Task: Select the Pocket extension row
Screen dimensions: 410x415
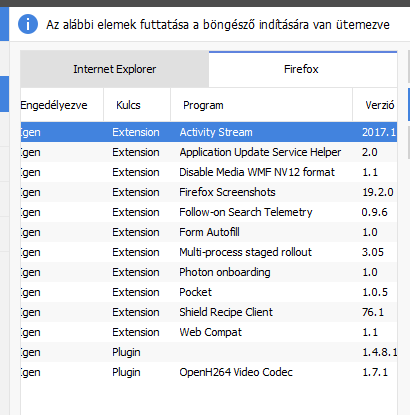Action: [x=209, y=292]
